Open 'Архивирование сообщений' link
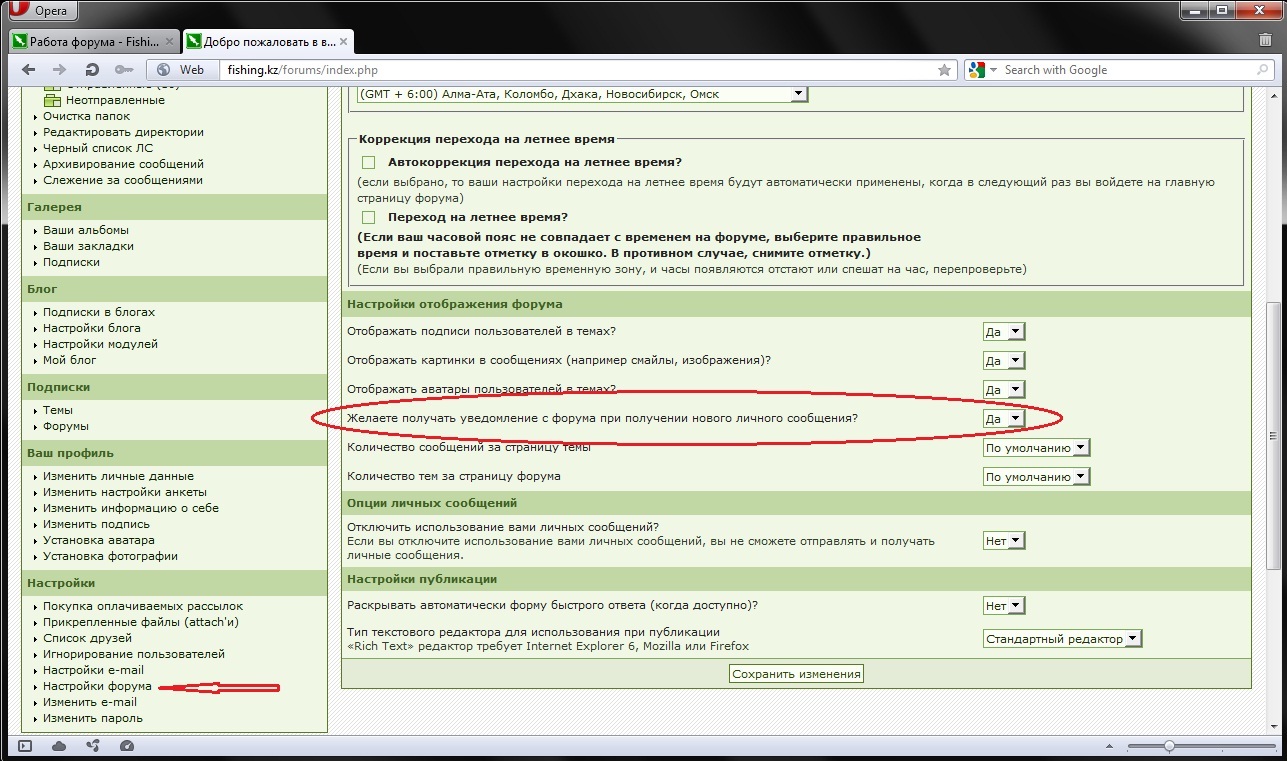 tap(123, 164)
